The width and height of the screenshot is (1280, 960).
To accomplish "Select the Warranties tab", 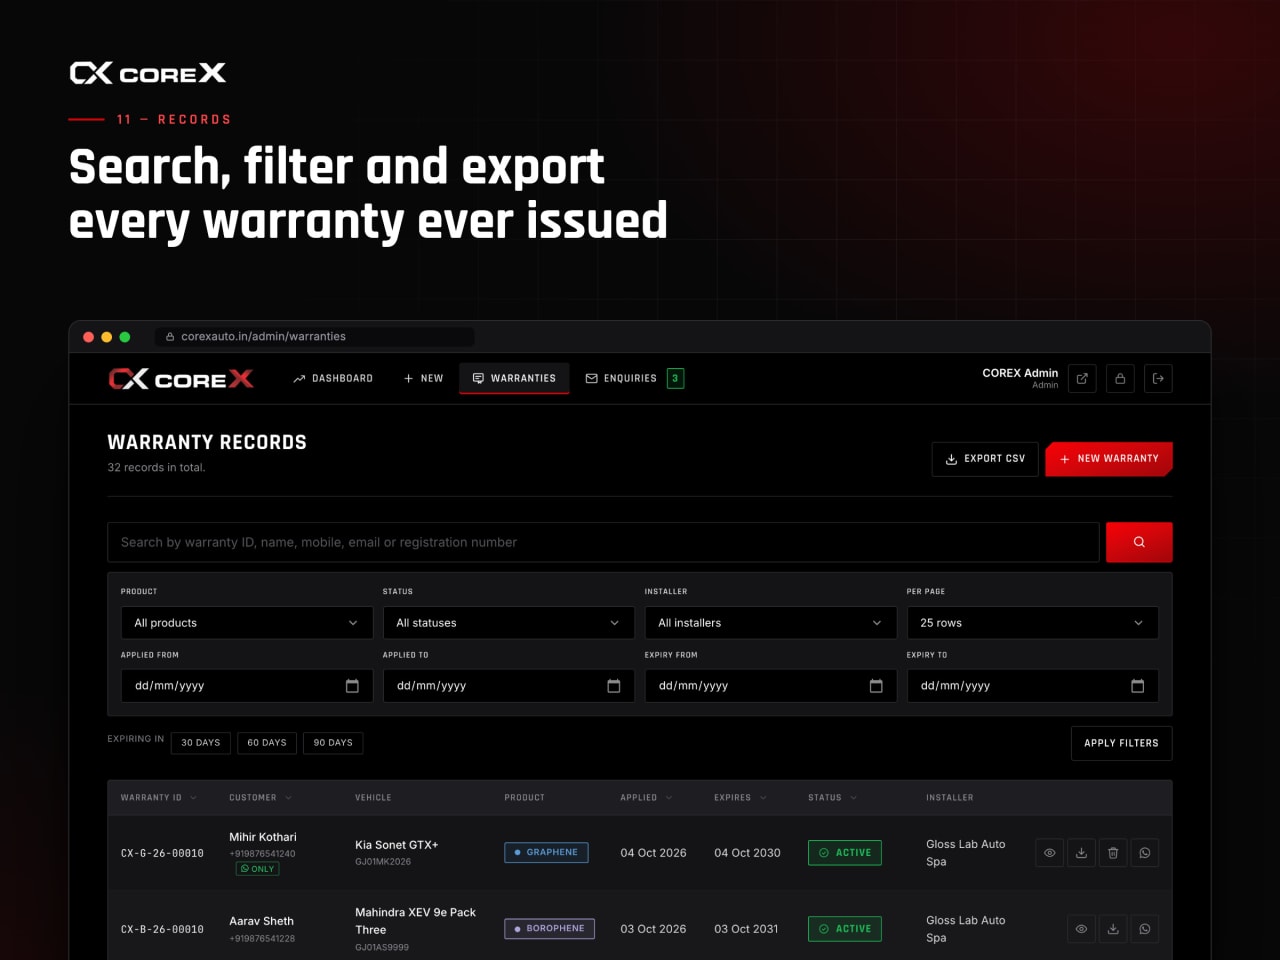I will click(x=514, y=378).
